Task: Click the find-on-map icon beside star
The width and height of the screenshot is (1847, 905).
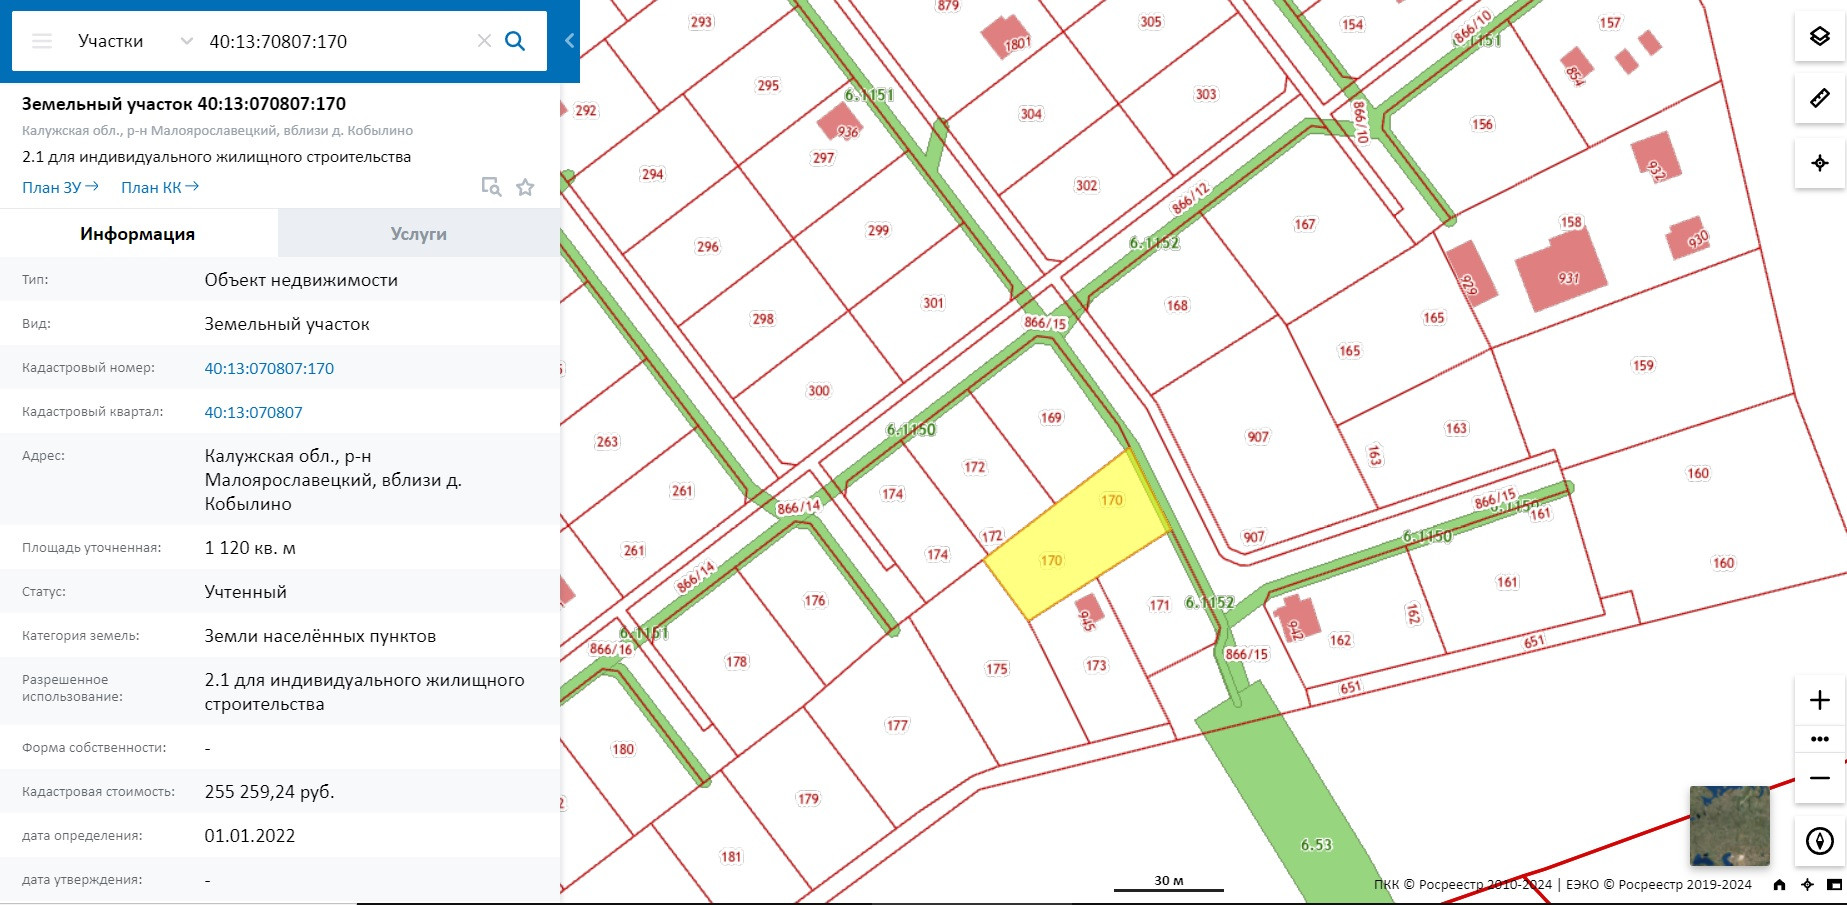Action: click(x=491, y=187)
